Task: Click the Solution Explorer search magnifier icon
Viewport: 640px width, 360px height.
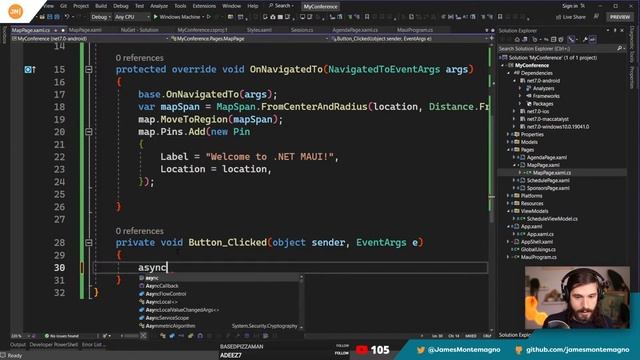Action: click(620, 49)
